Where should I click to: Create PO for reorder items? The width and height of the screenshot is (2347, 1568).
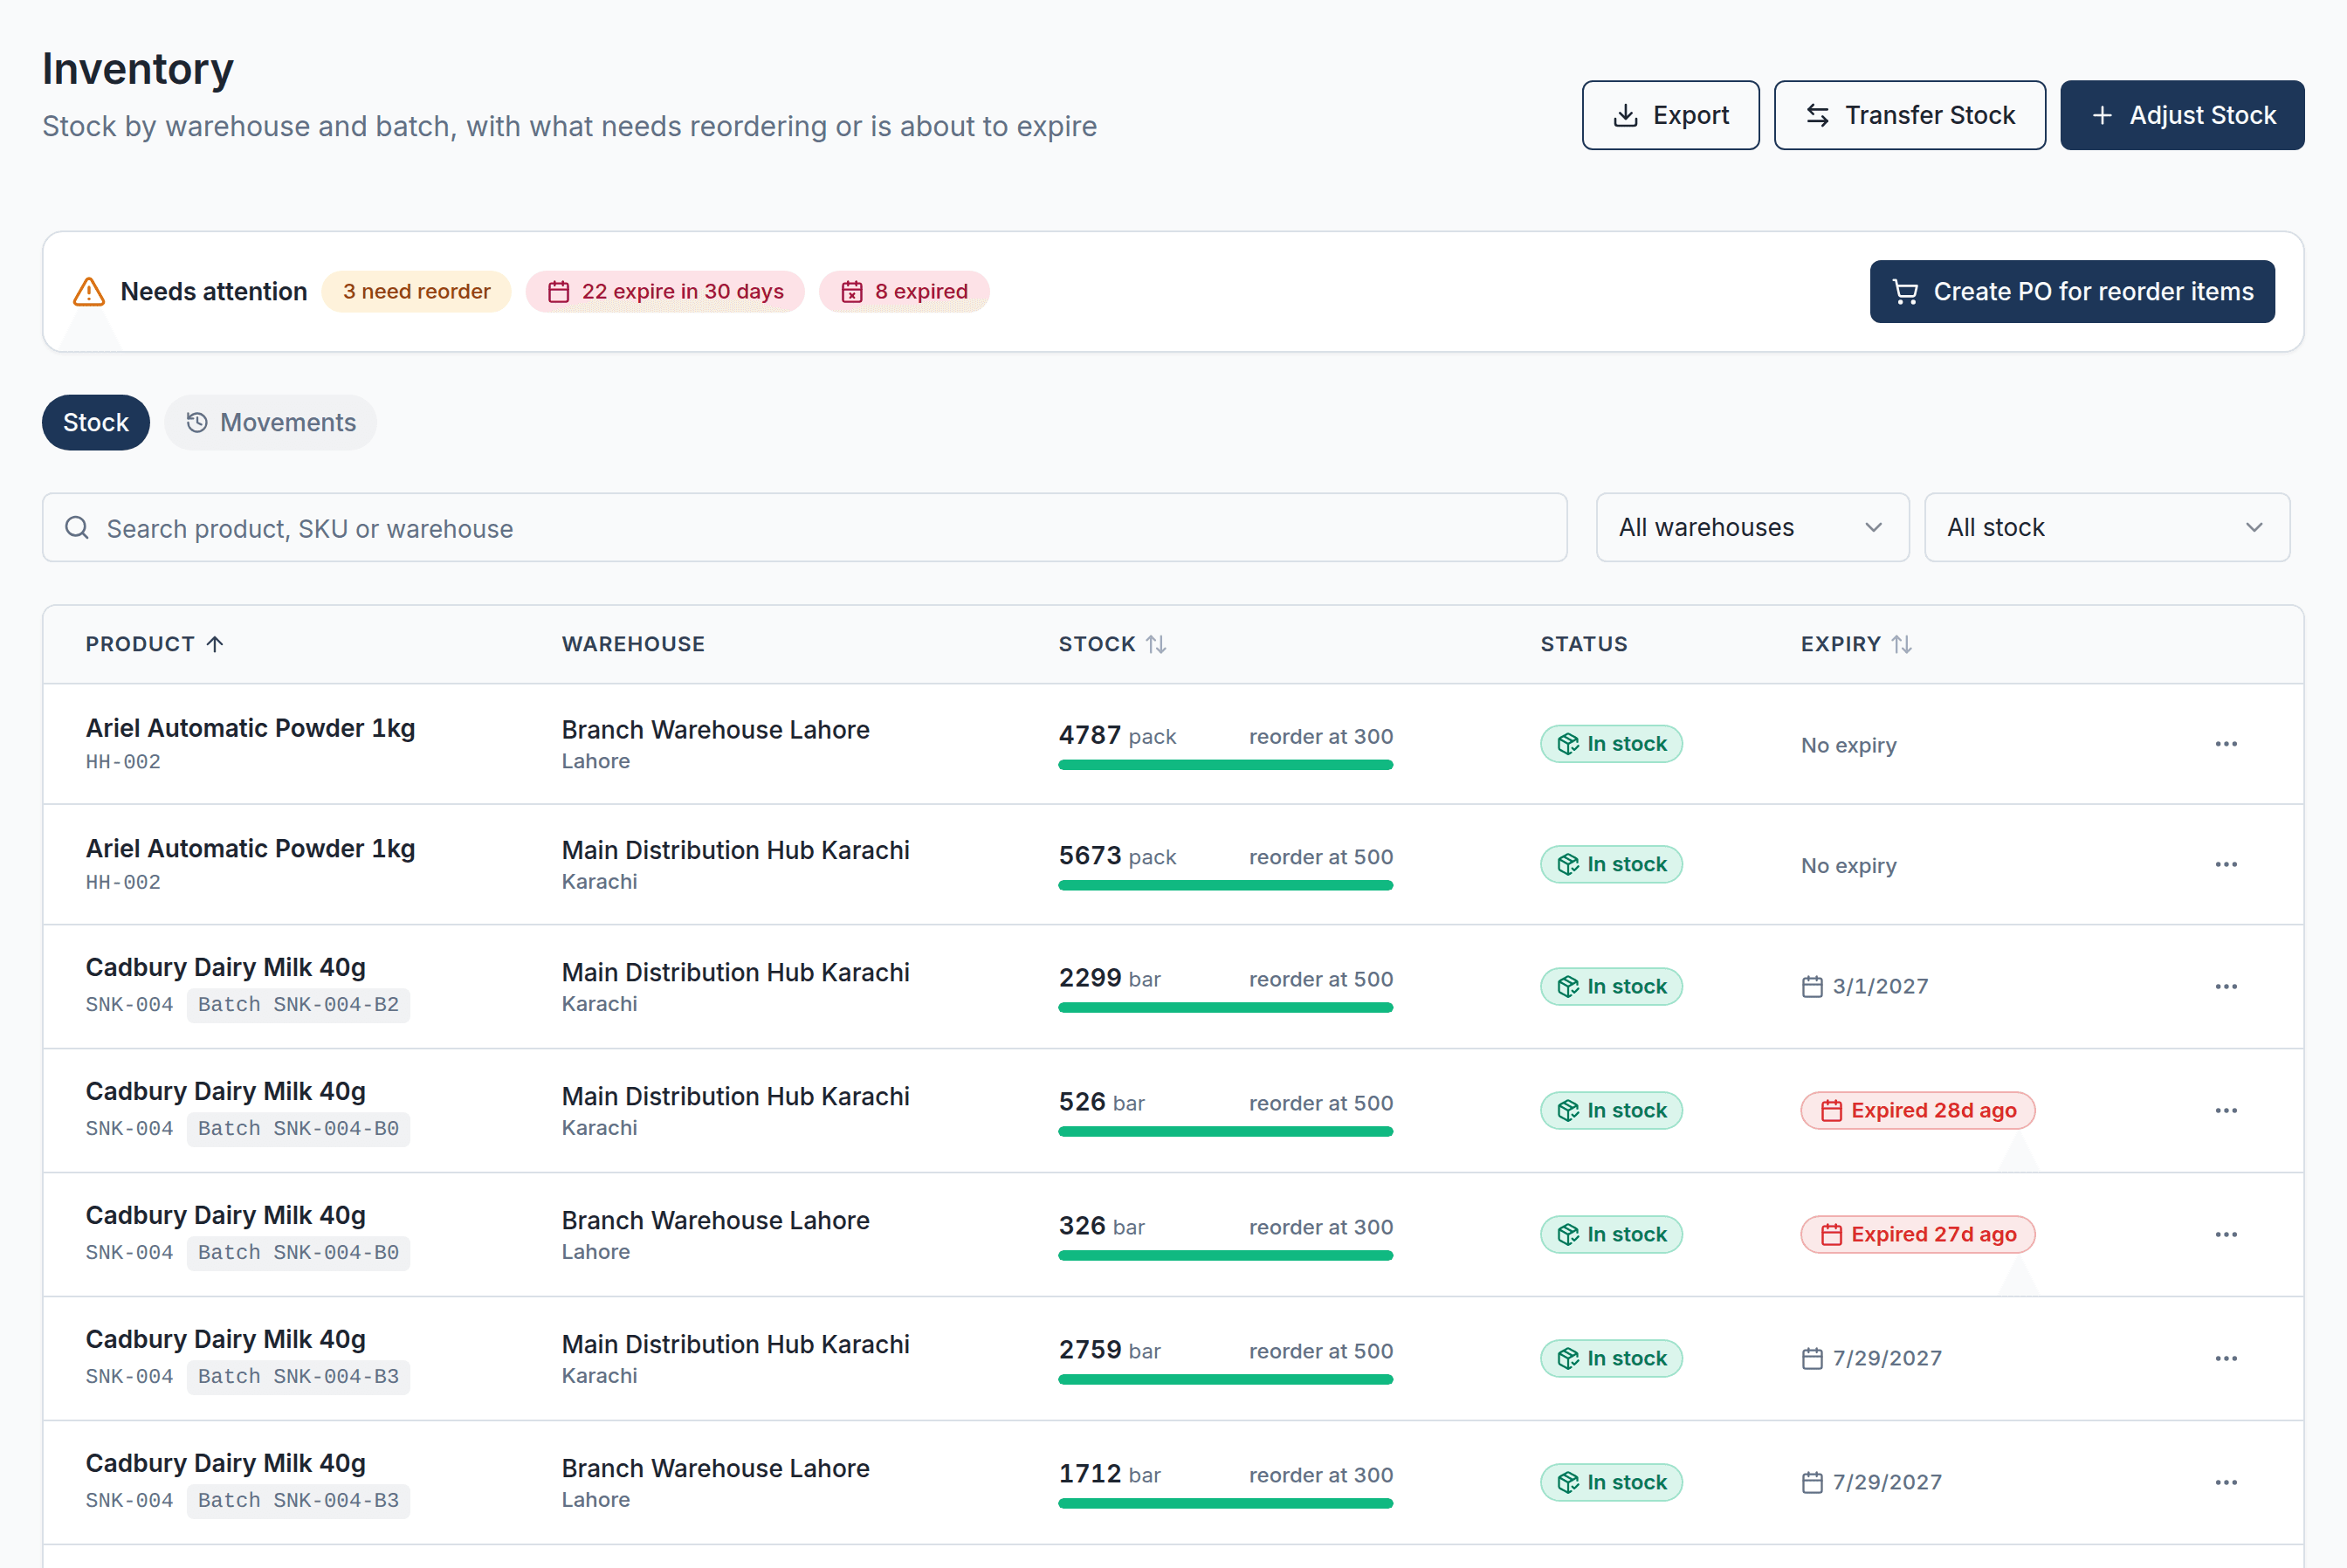point(2072,292)
